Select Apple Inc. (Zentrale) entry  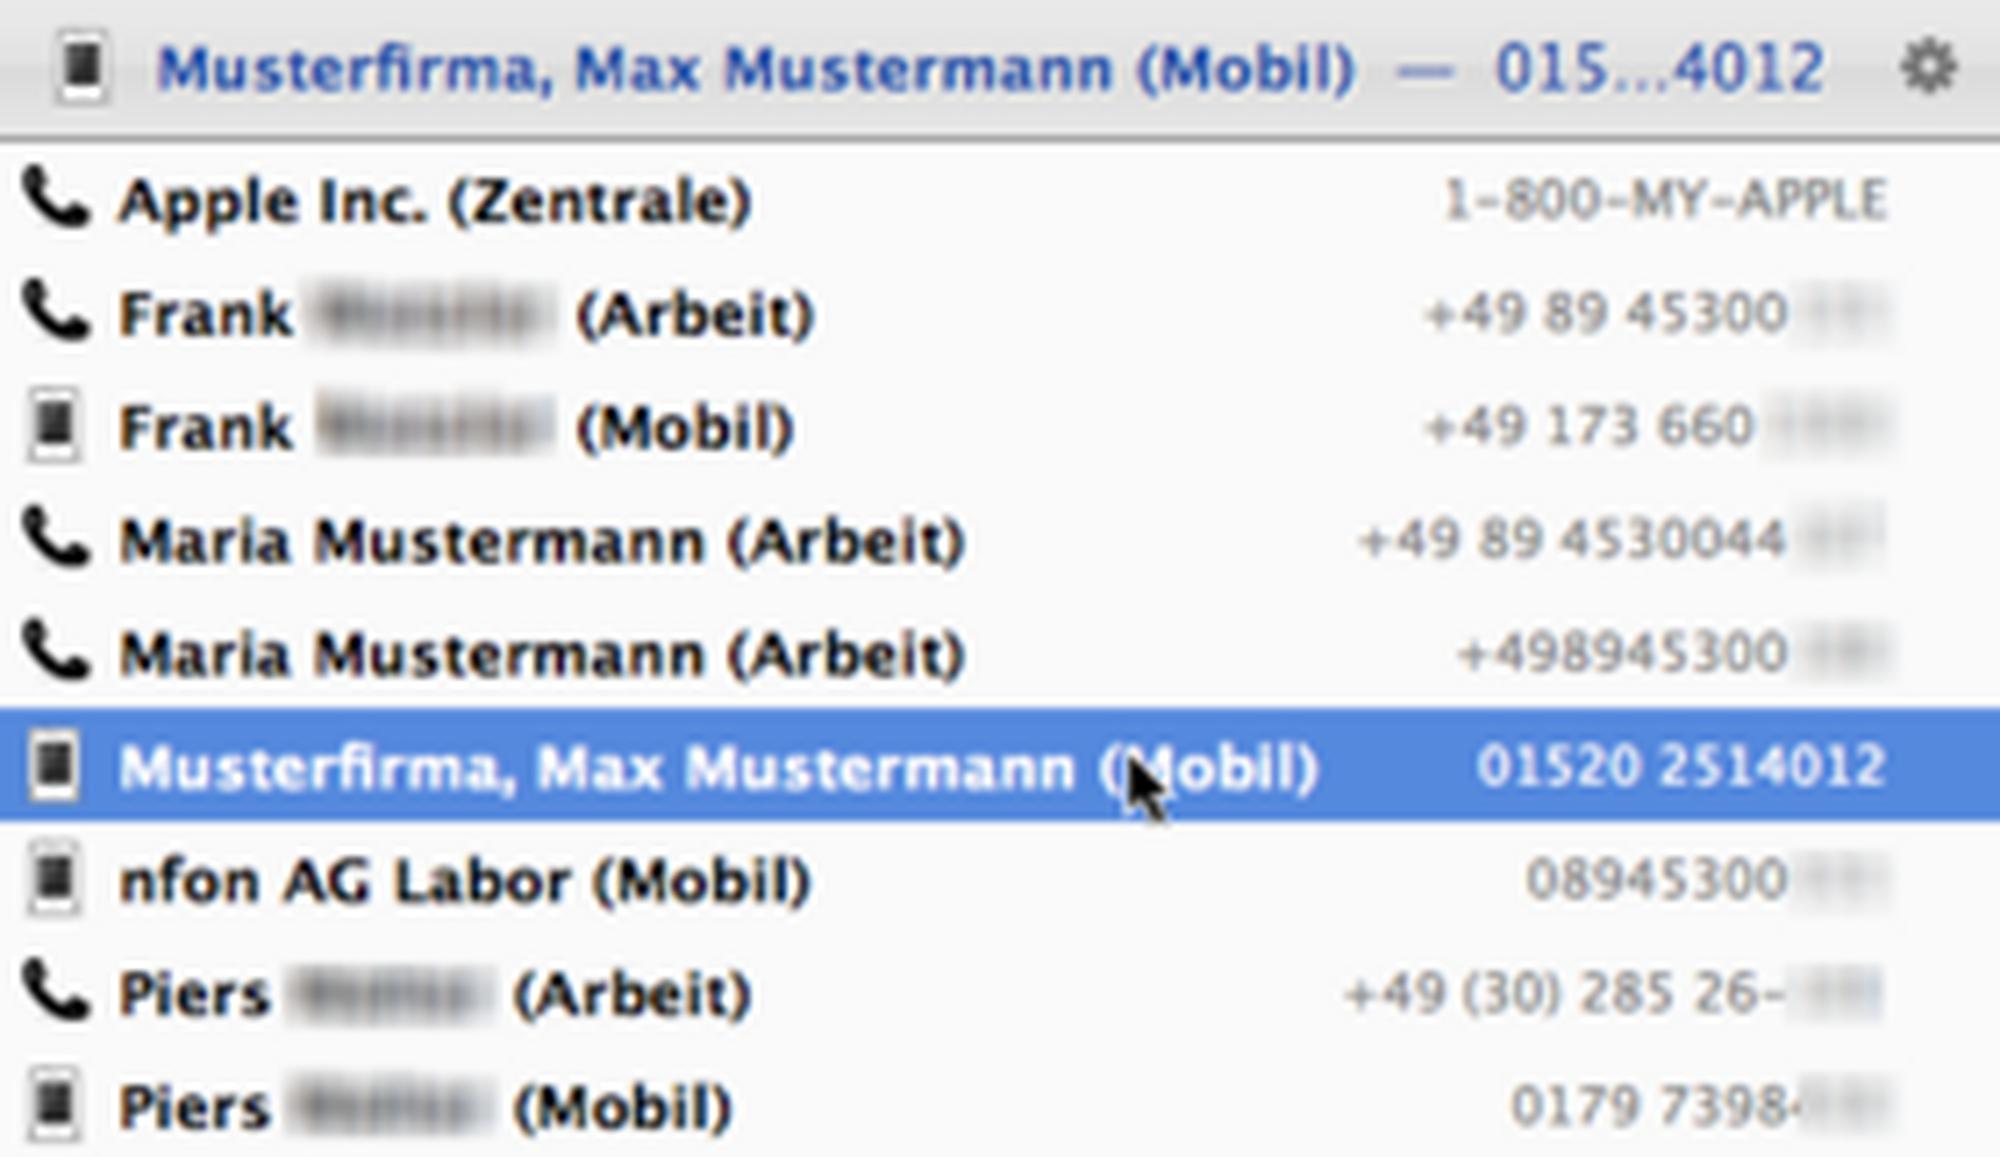(435, 201)
